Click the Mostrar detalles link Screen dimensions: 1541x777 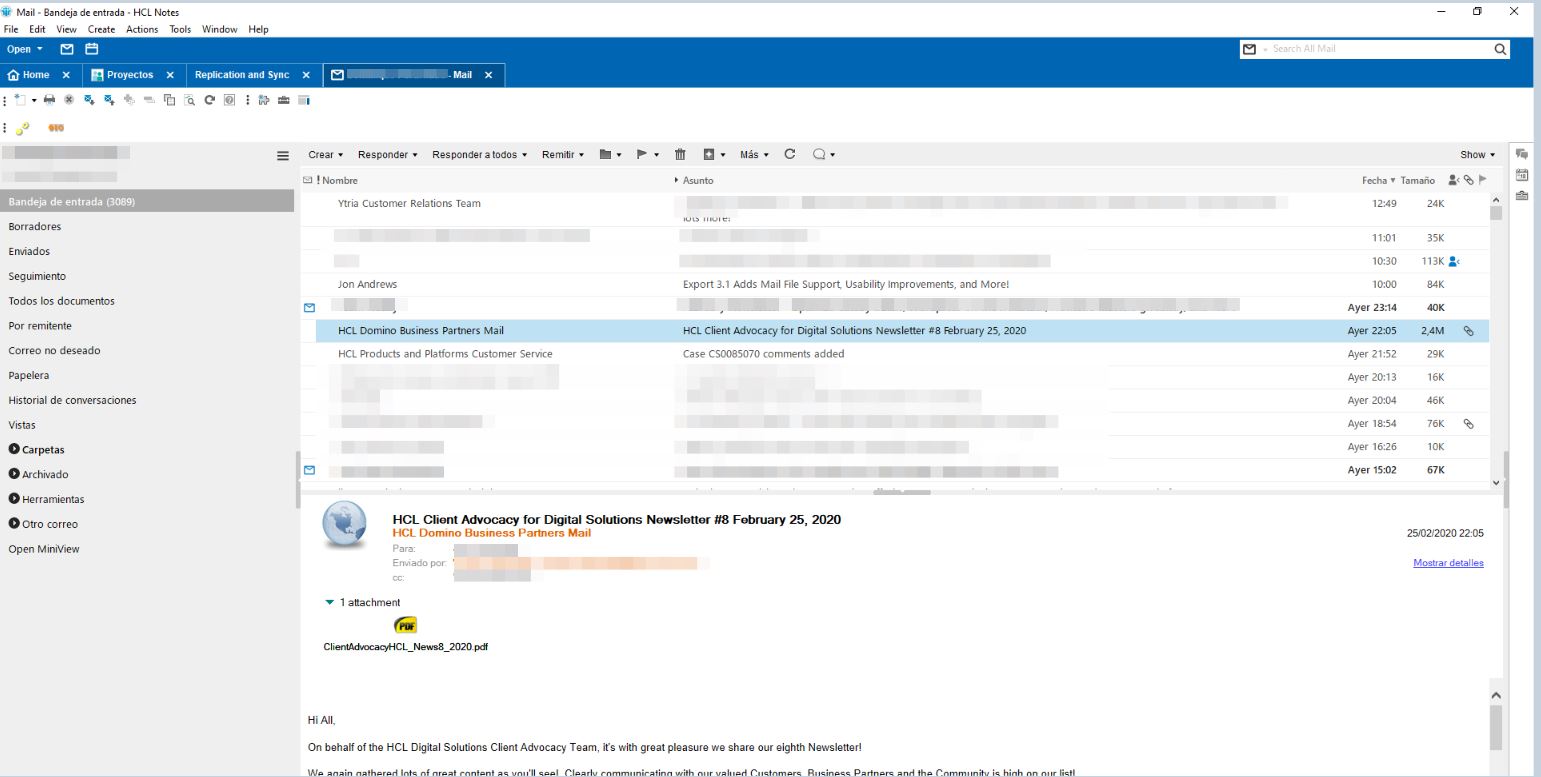pos(1448,563)
